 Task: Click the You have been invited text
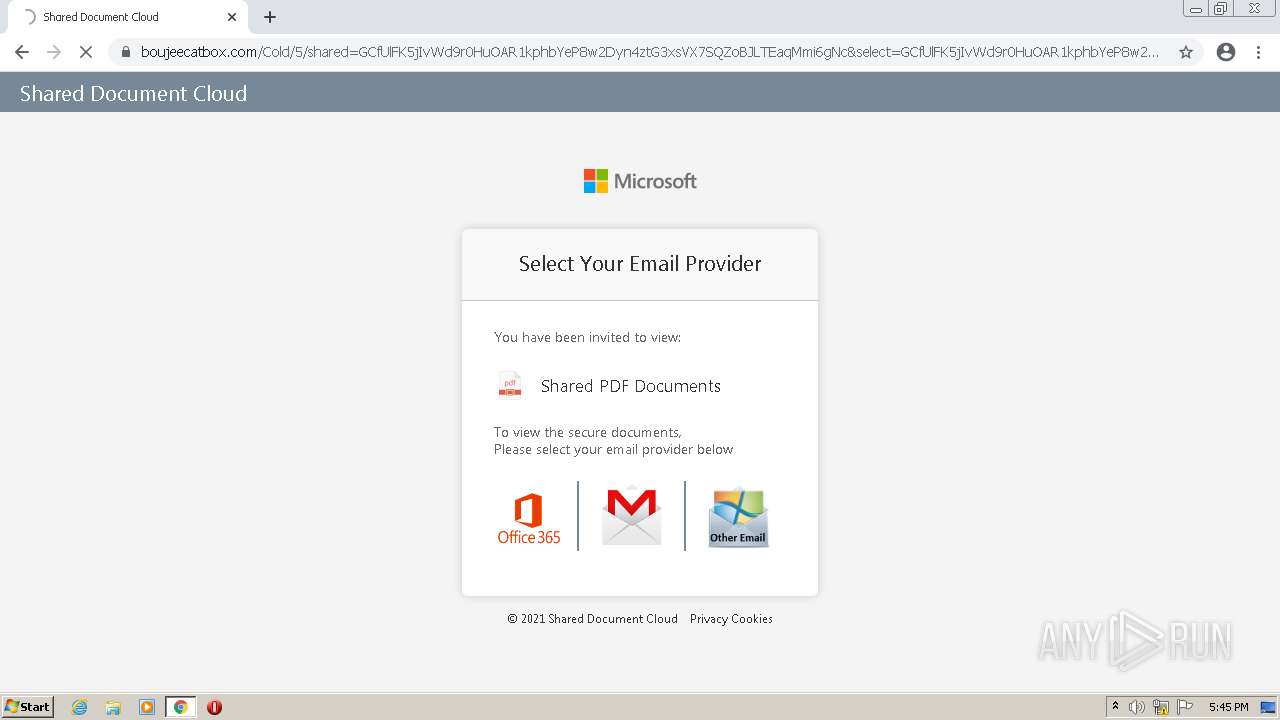click(x=587, y=337)
